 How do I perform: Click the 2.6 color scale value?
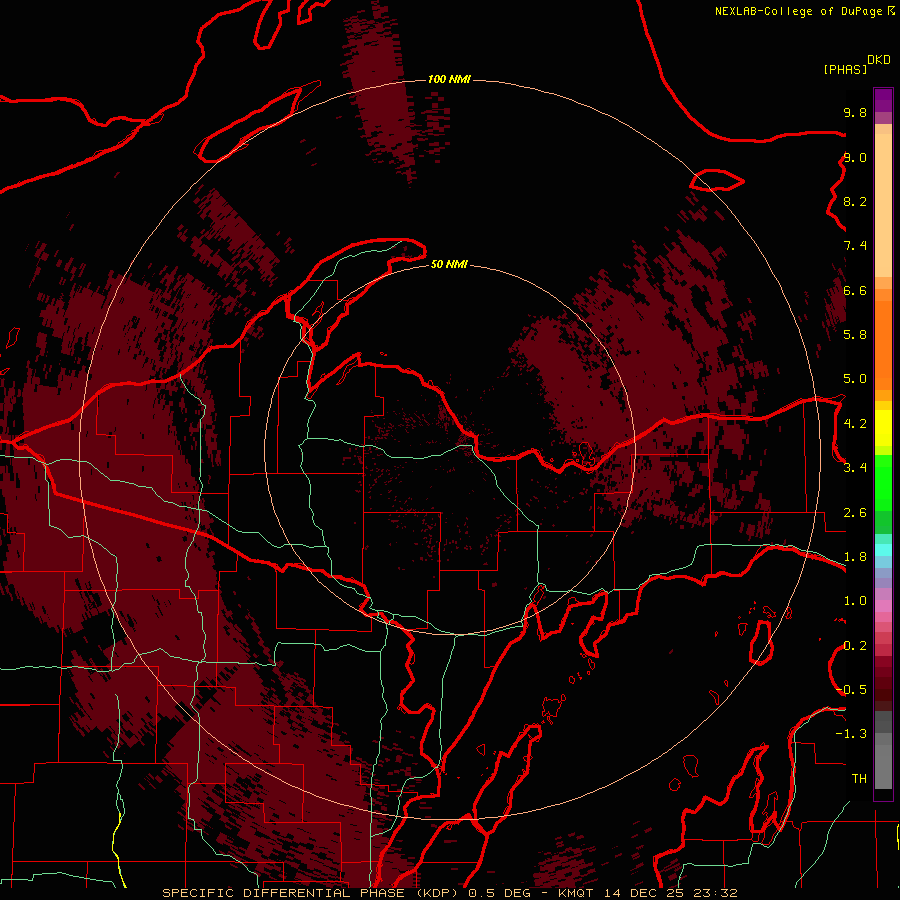[x=855, y=513]
